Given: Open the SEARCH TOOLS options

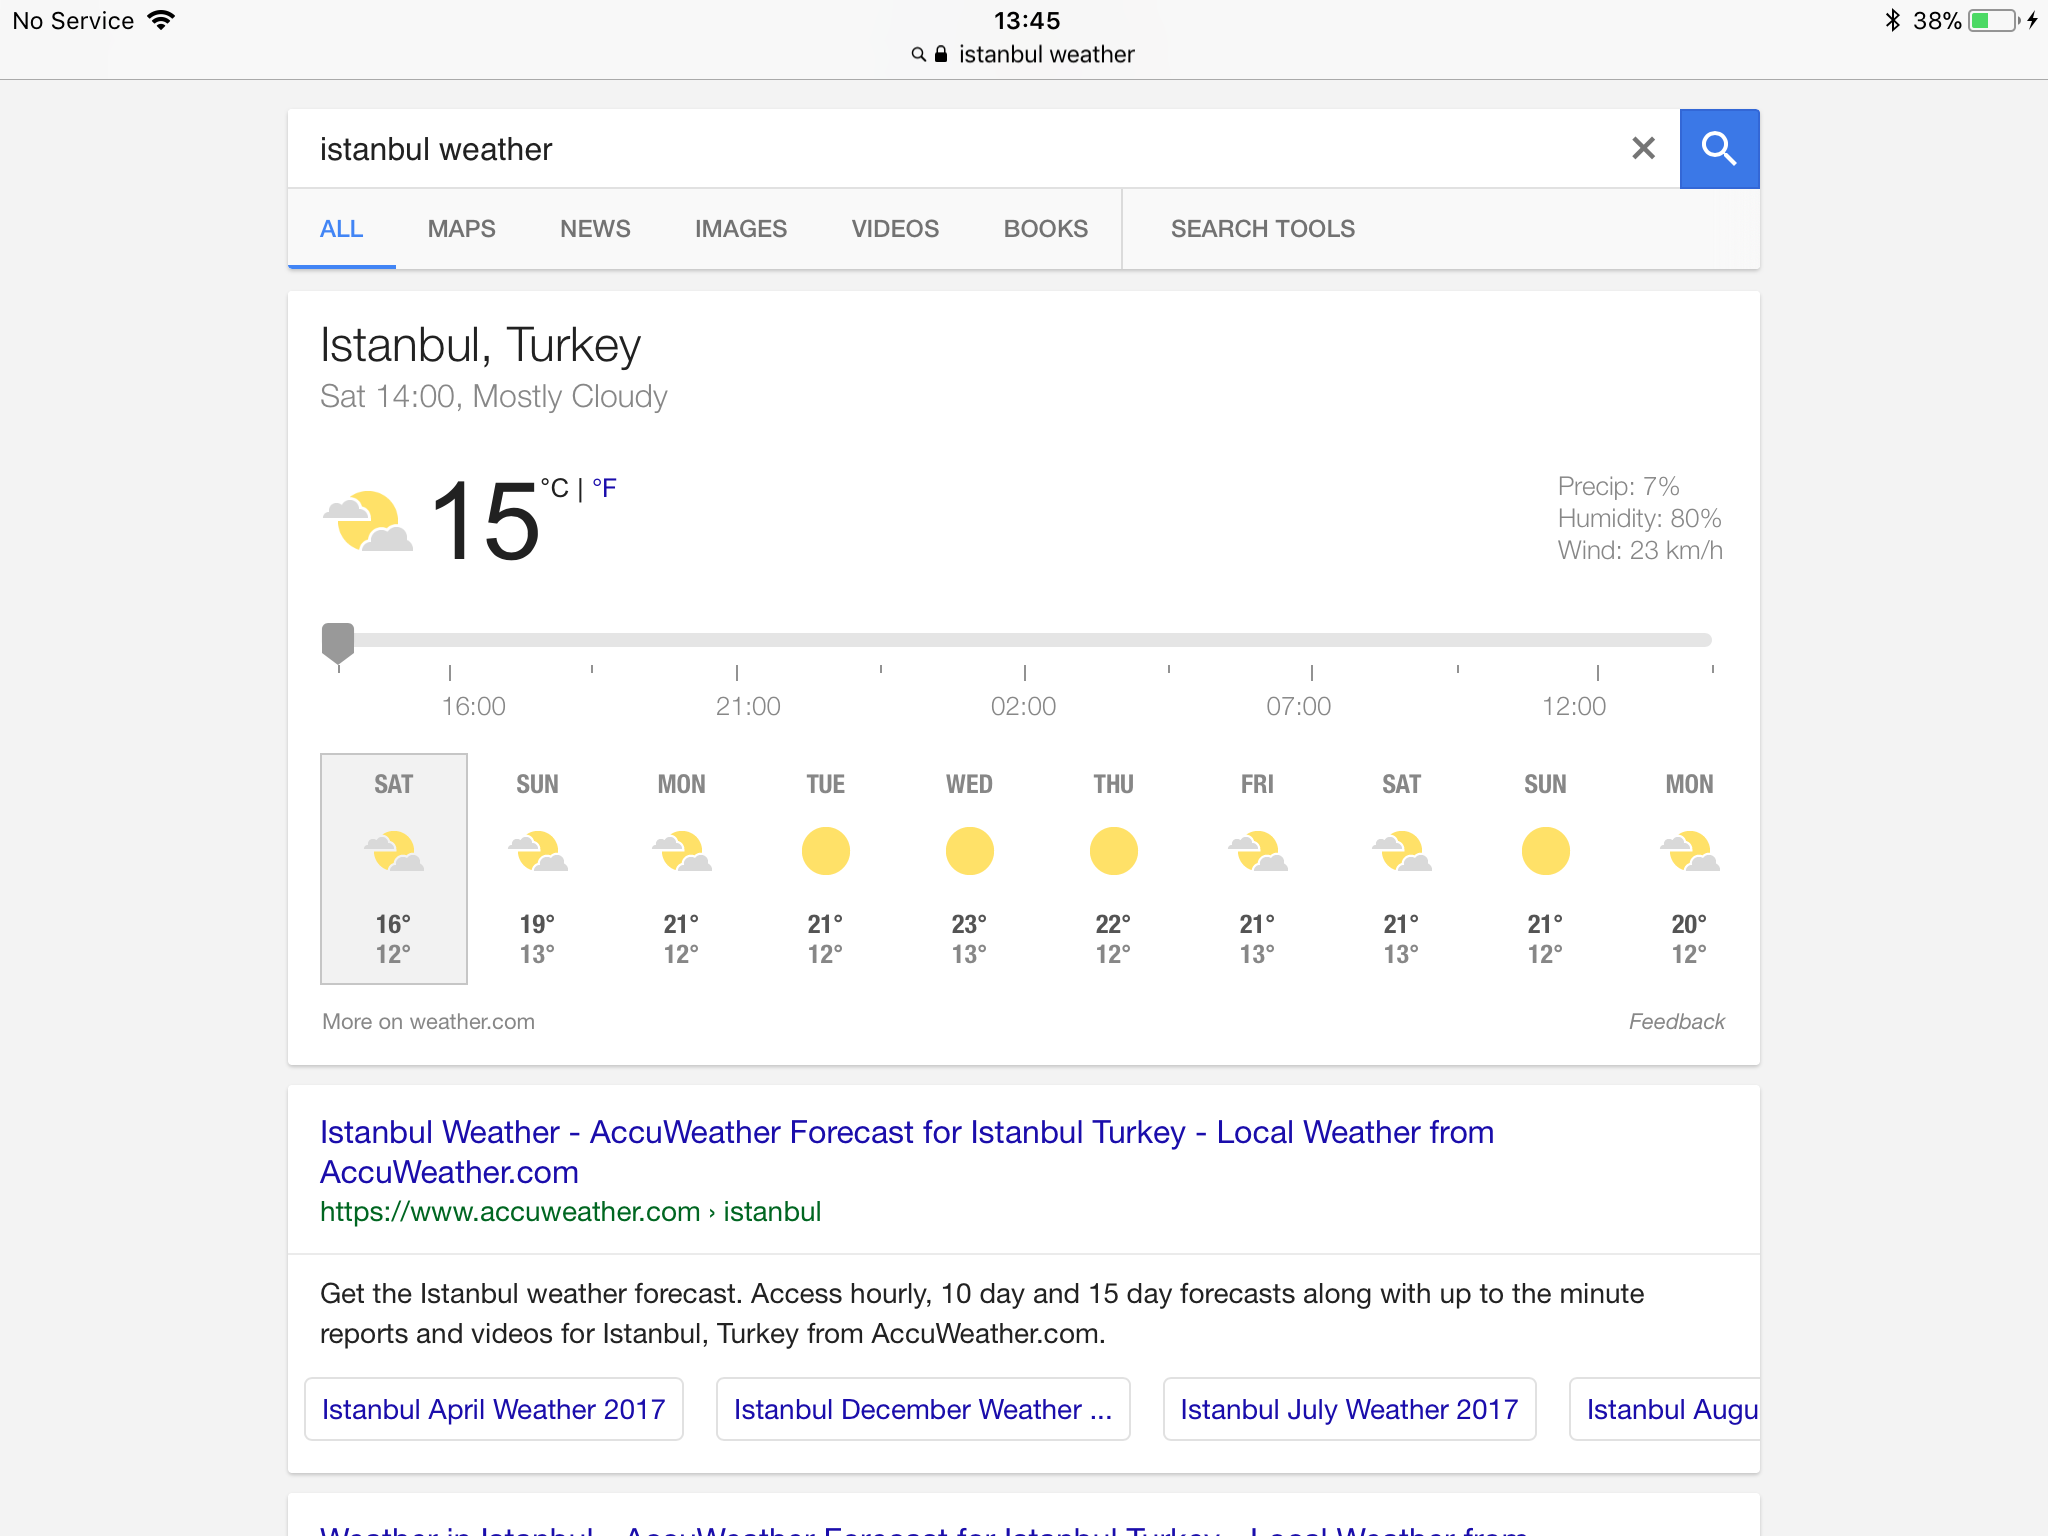Looking at the screenshot, I should click(x=1262, y=229).
